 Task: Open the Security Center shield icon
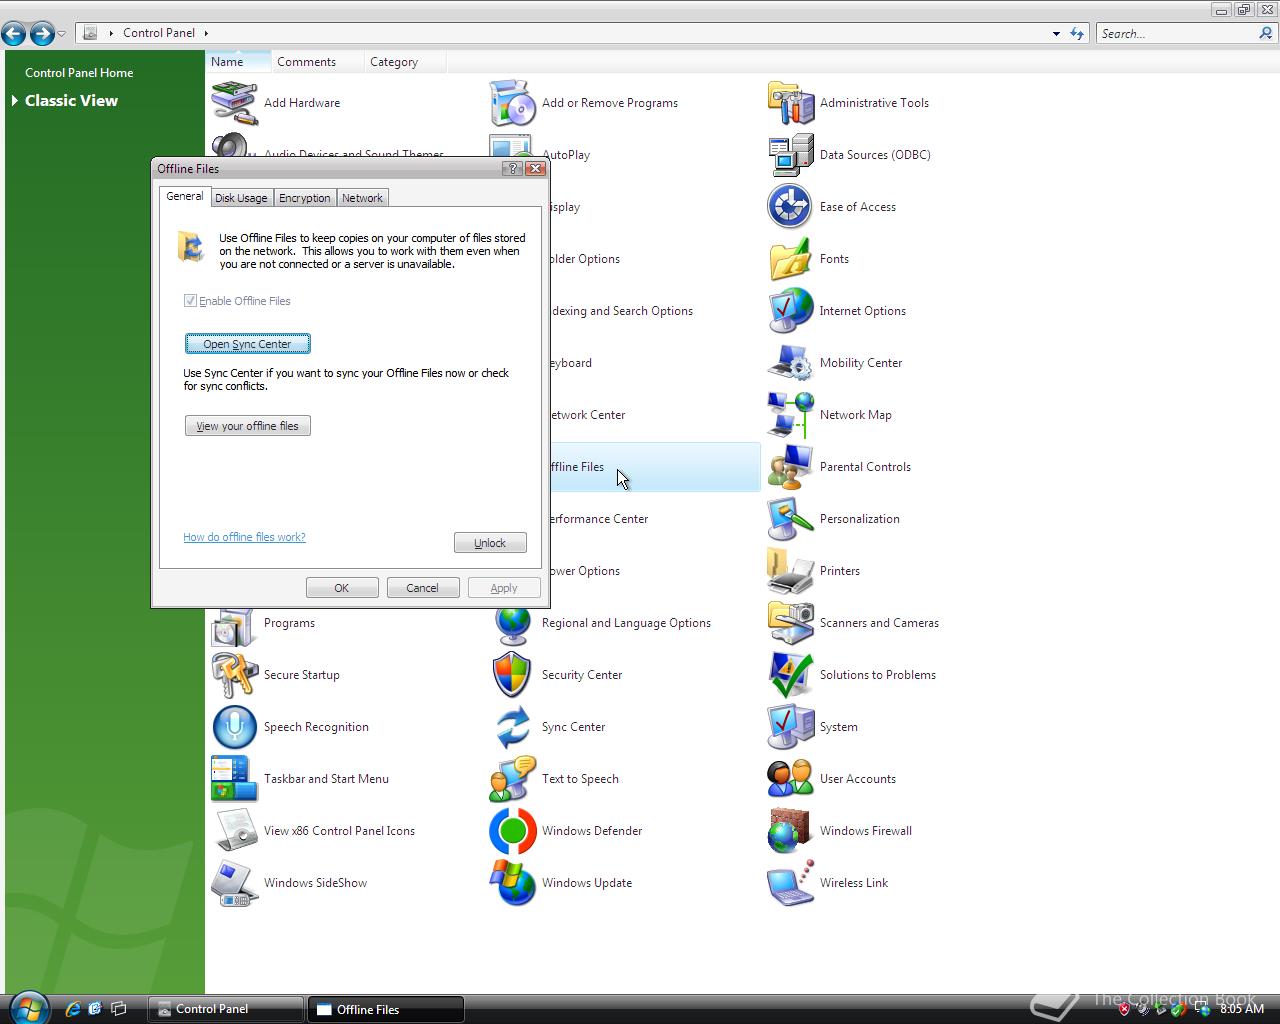(x=512, y=675)
